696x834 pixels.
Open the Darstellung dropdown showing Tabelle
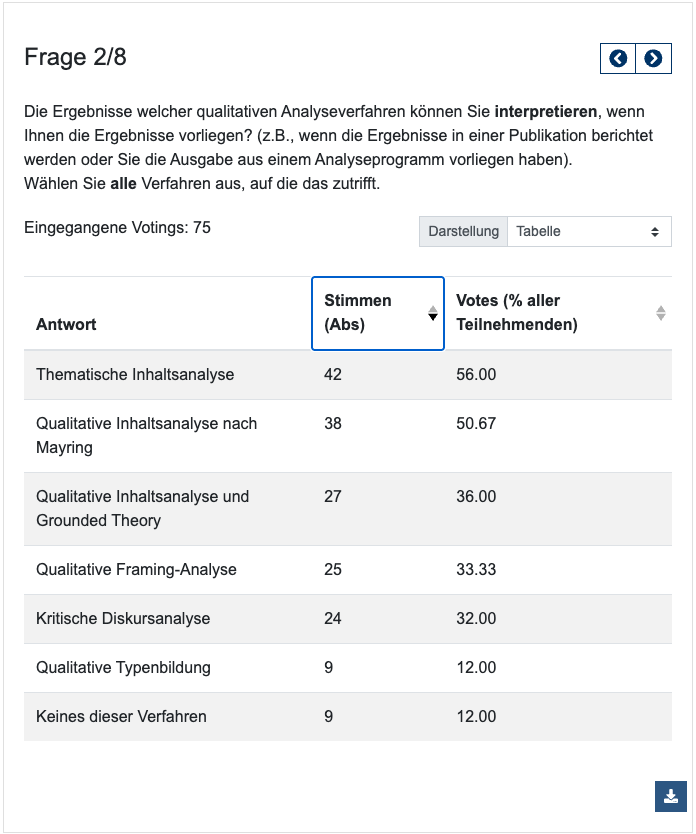coord(589,231)
